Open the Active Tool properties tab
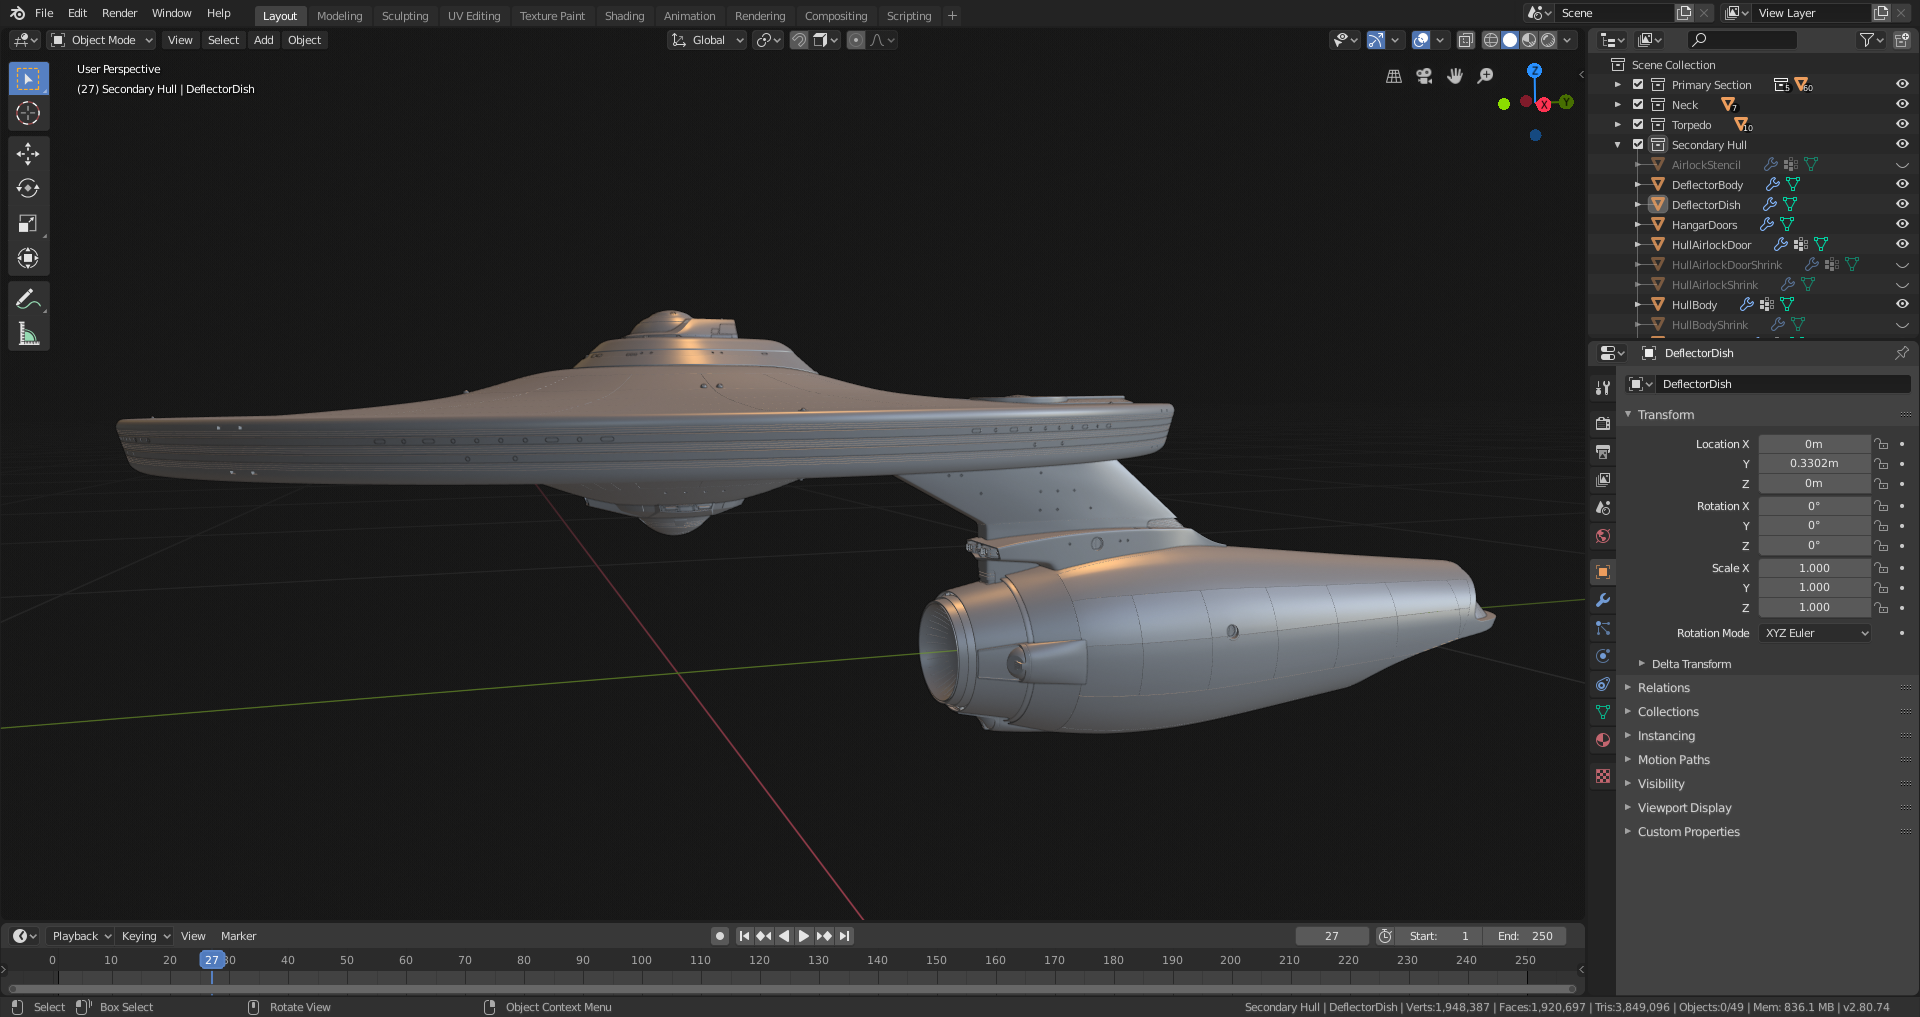1920x1017 pixels. 1603,387
